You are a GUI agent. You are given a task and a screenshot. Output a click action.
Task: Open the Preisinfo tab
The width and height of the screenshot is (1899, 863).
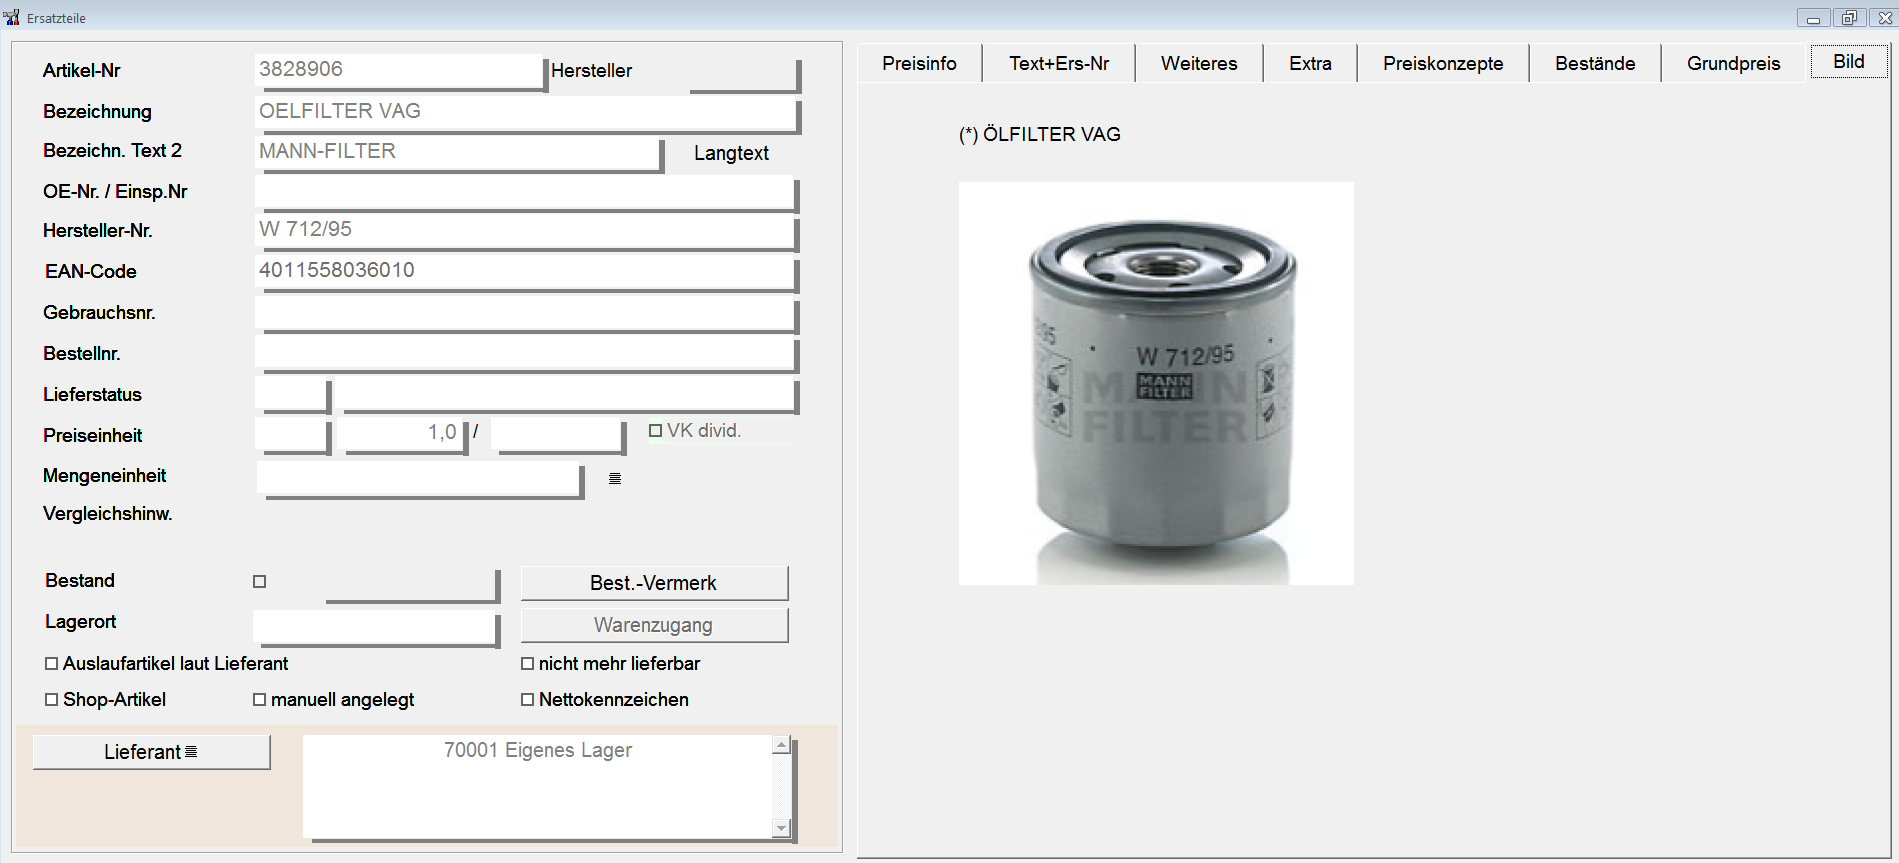919,63
